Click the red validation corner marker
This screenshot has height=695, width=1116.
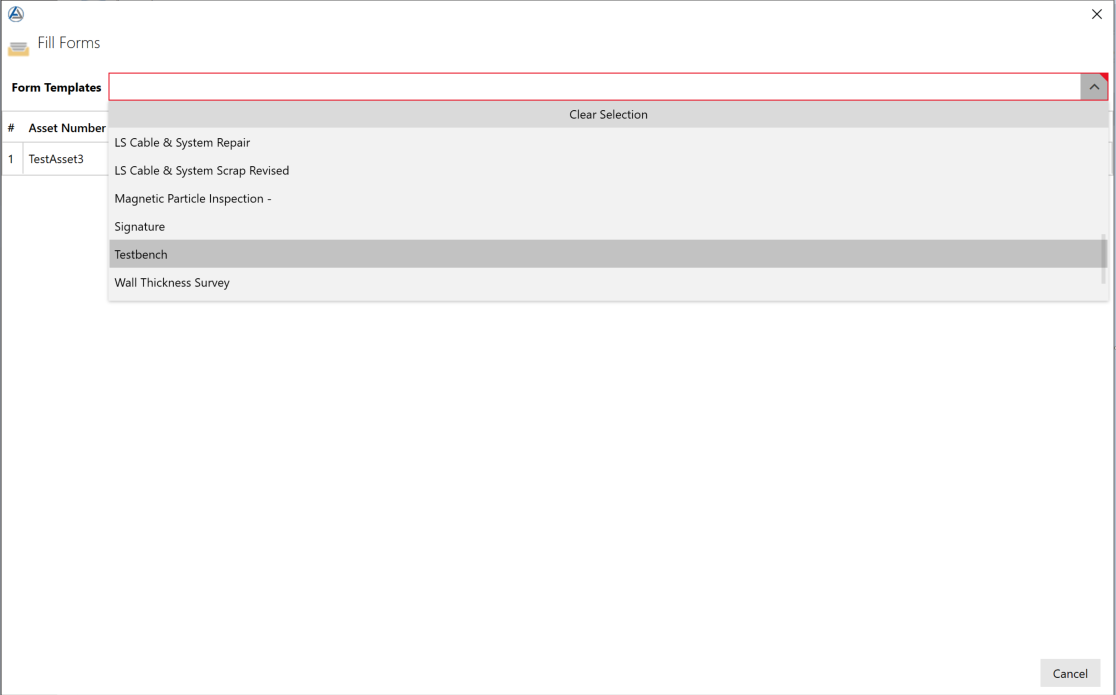click(1104, 77)
